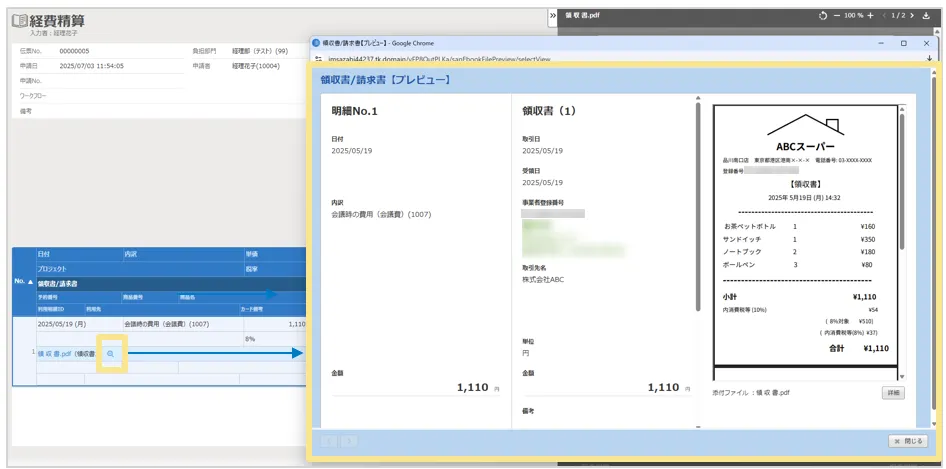Click the 100% zoom level display

(854, 15)
